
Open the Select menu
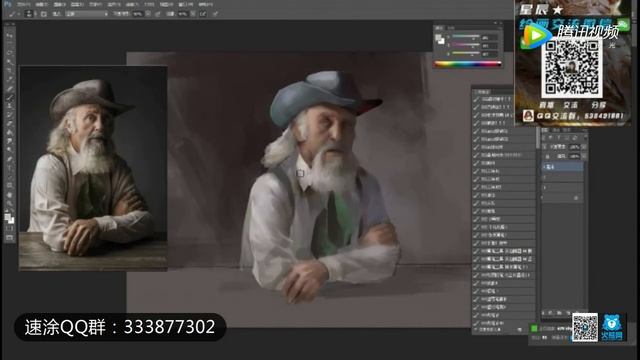(x=114, y=4)
